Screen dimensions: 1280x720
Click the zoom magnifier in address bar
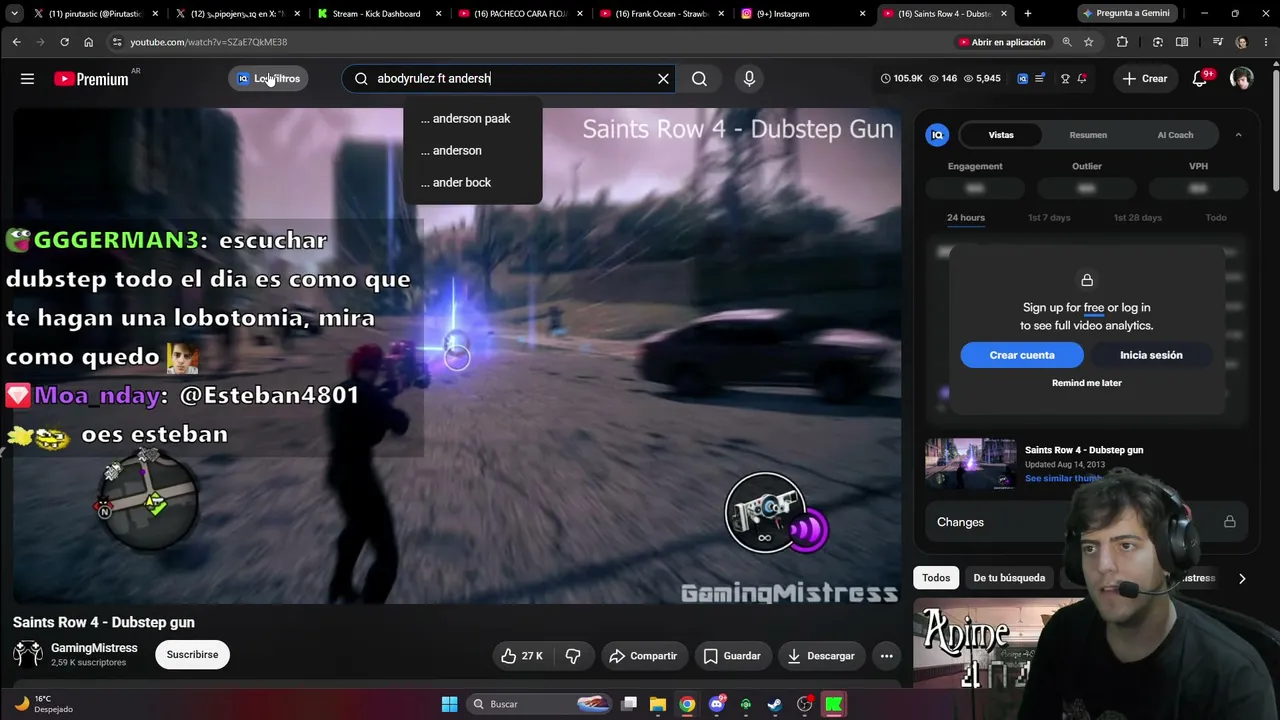1067,42
